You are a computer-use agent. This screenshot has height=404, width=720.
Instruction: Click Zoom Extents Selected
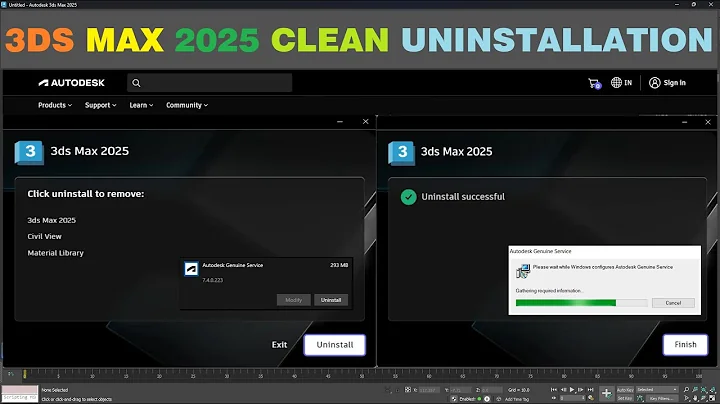(703, 390)
